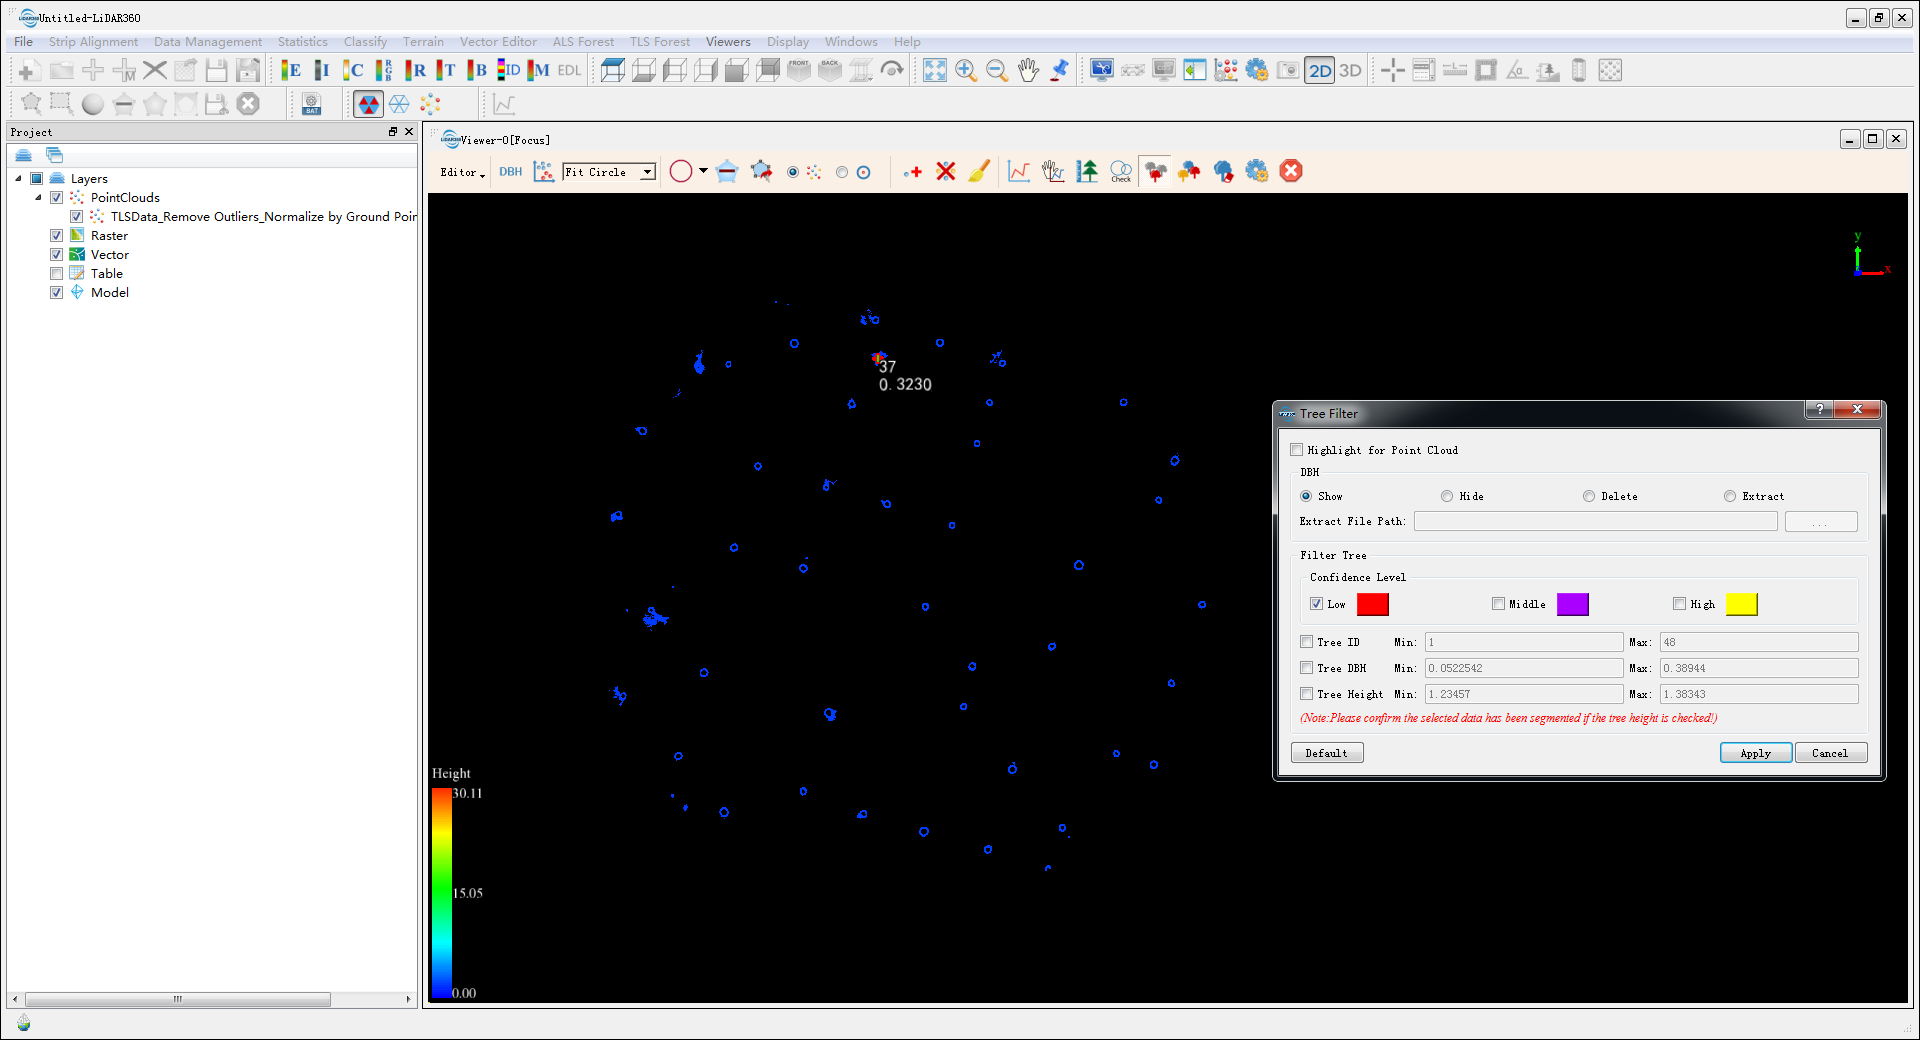
Task: Click the broom clear icon
Action: [x=979, y=172]
